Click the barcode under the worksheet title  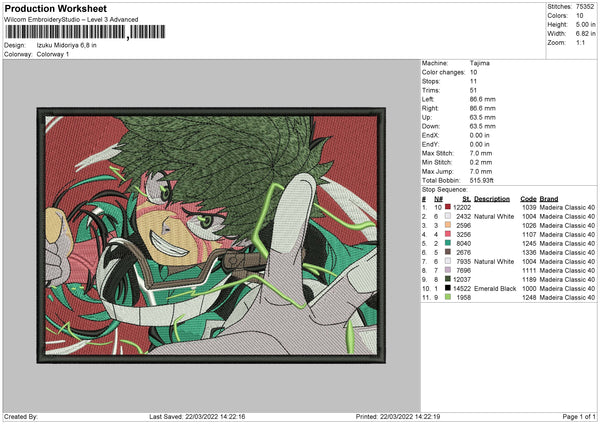point(85,32)
